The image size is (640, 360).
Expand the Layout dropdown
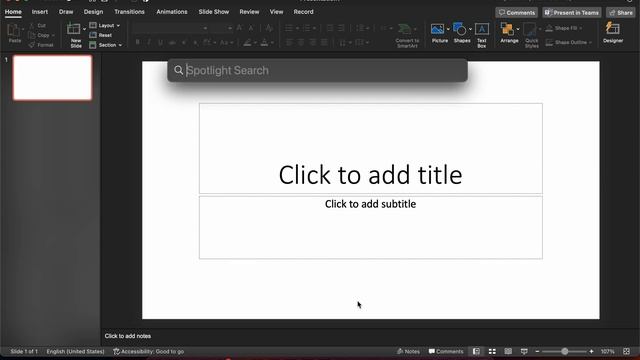click(x=118, y=26)
